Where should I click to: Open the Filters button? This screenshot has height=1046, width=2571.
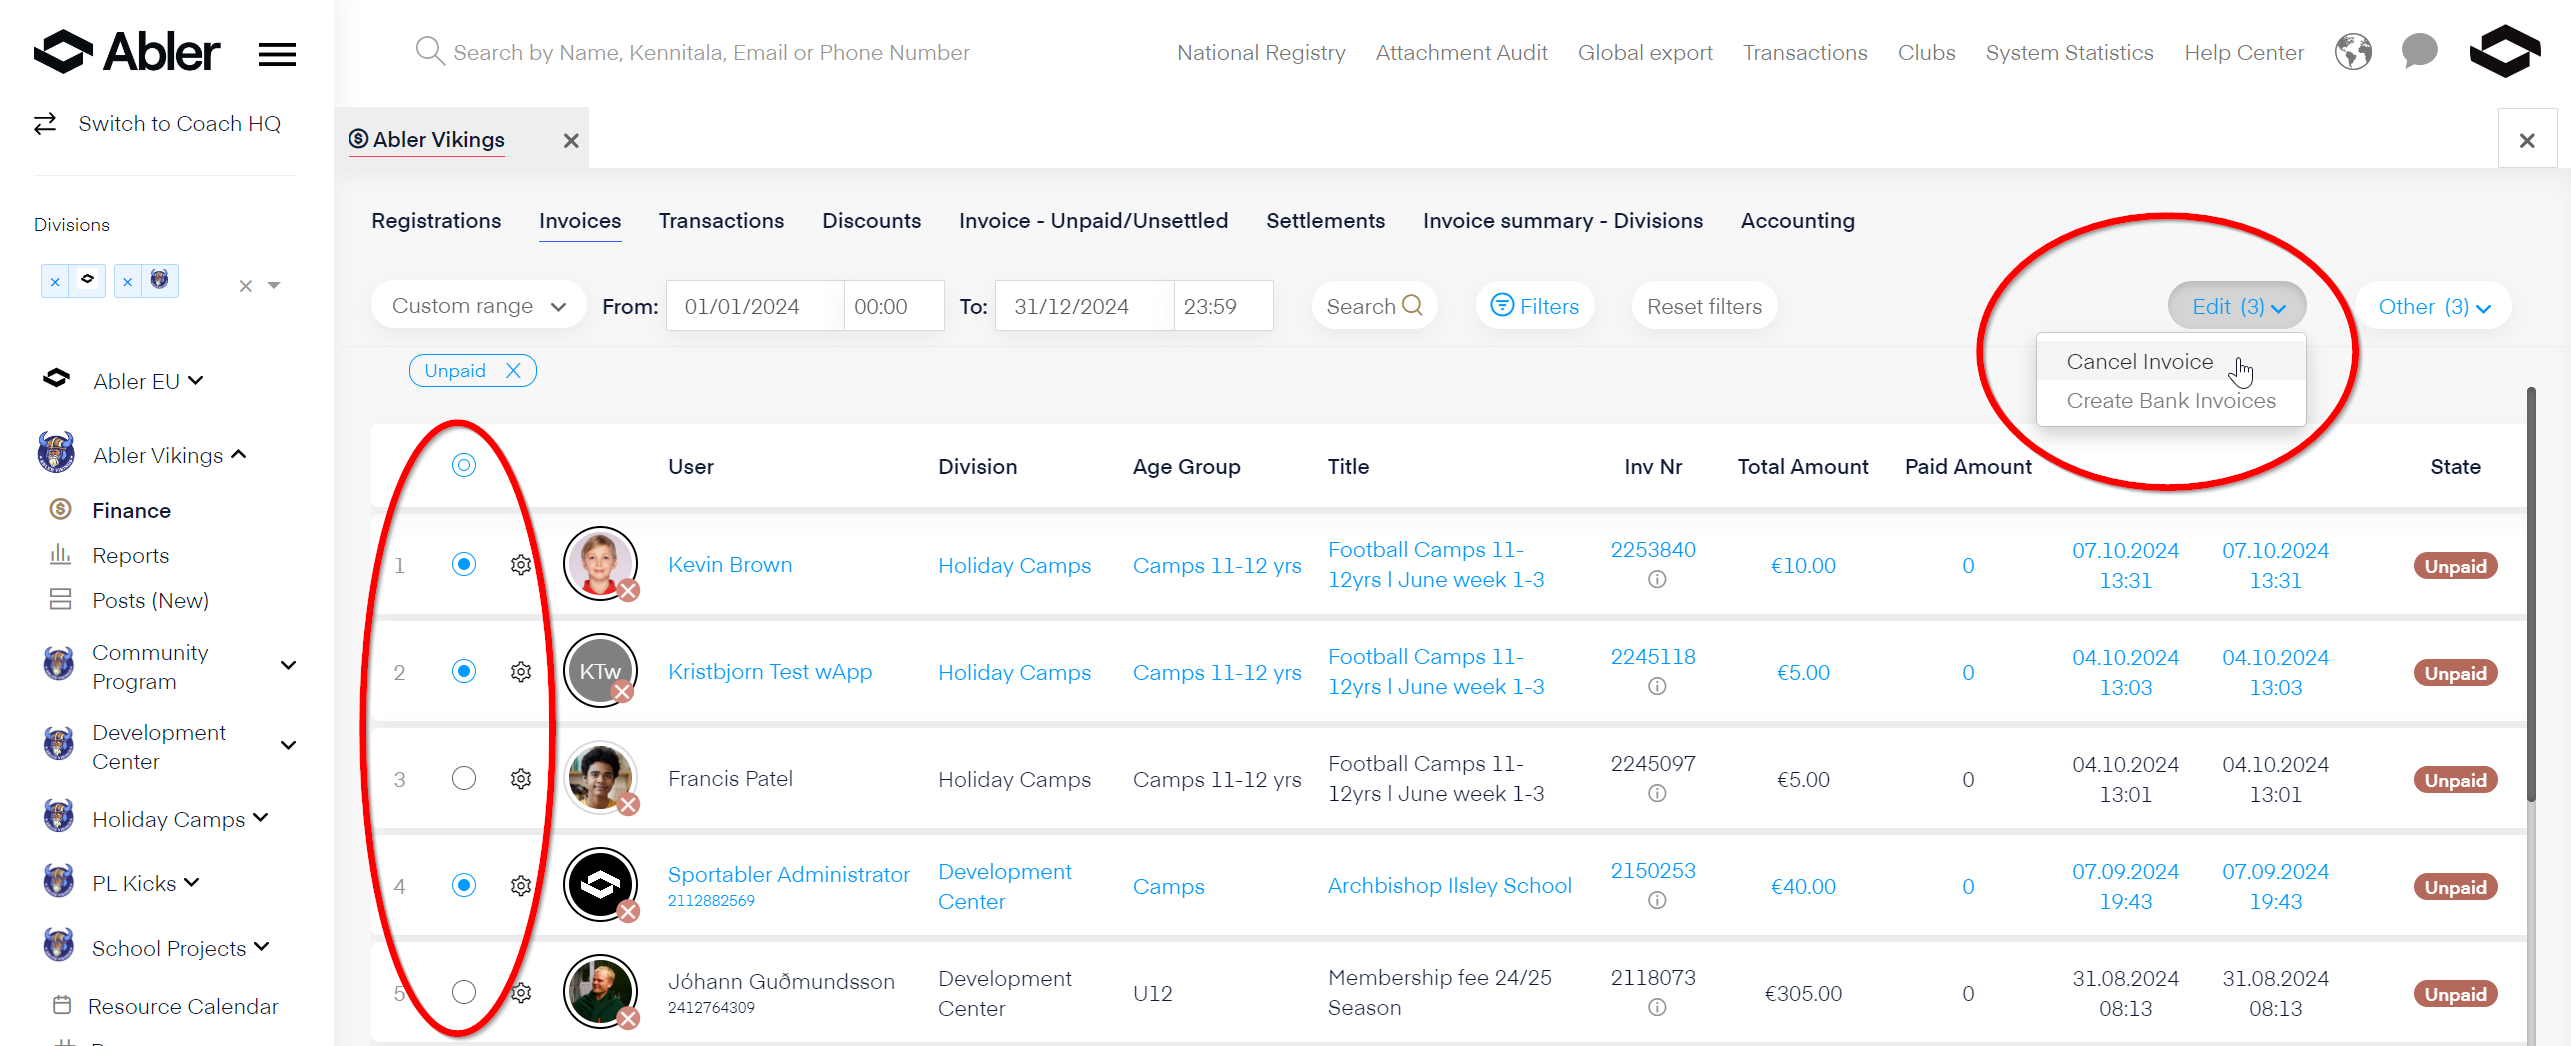pyautogui.click(x=1535, y=307)
